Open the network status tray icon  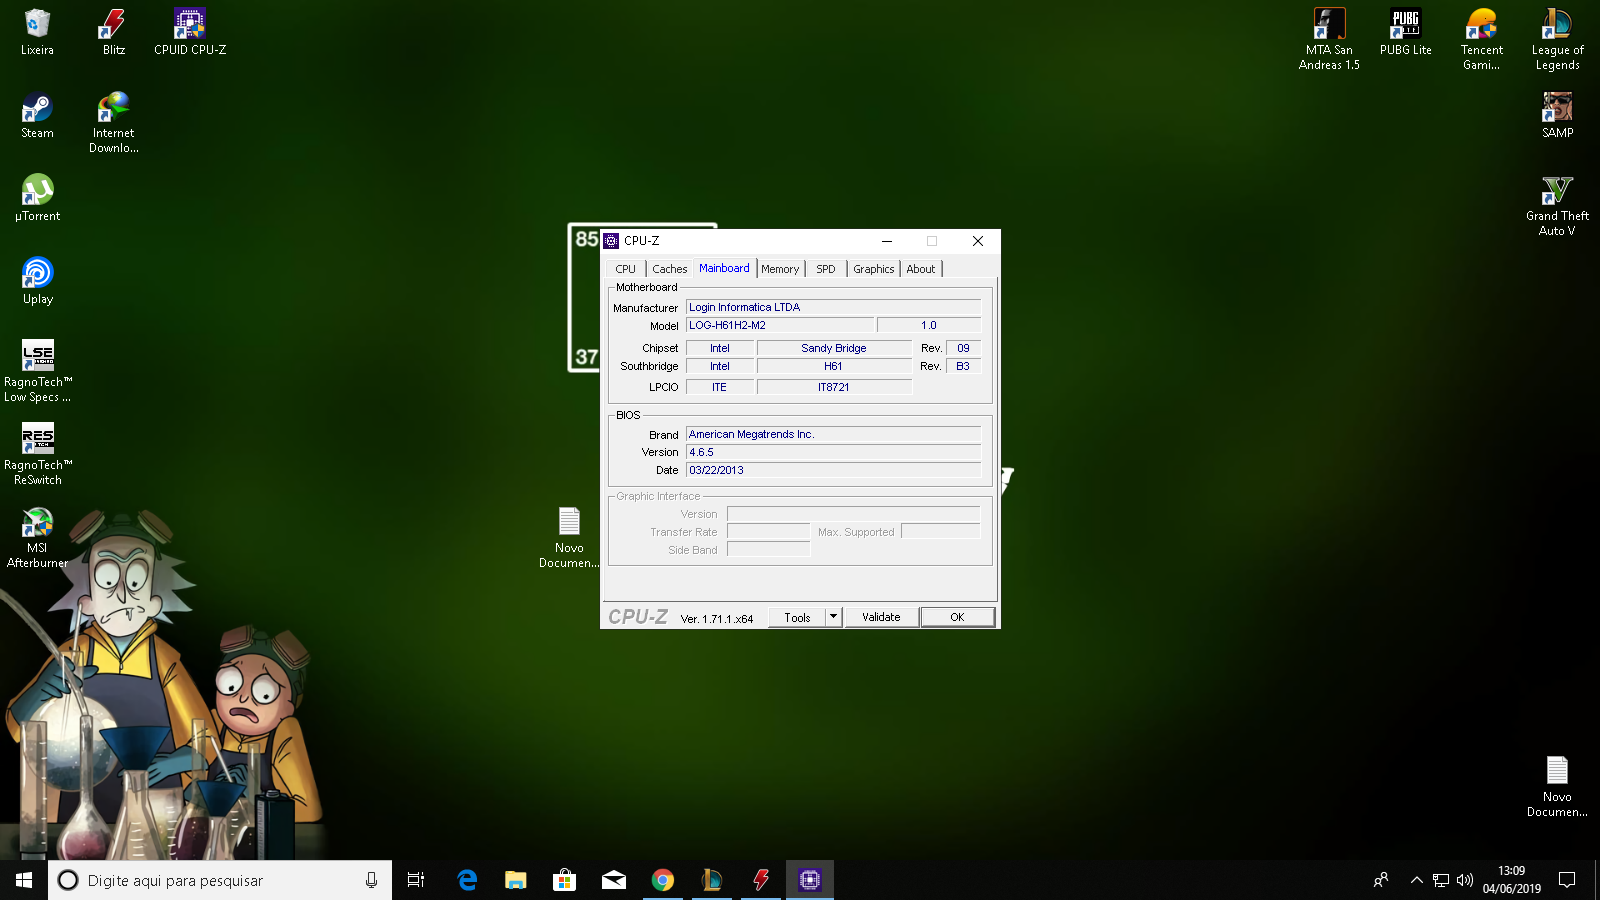click(x=1440, y=880)
